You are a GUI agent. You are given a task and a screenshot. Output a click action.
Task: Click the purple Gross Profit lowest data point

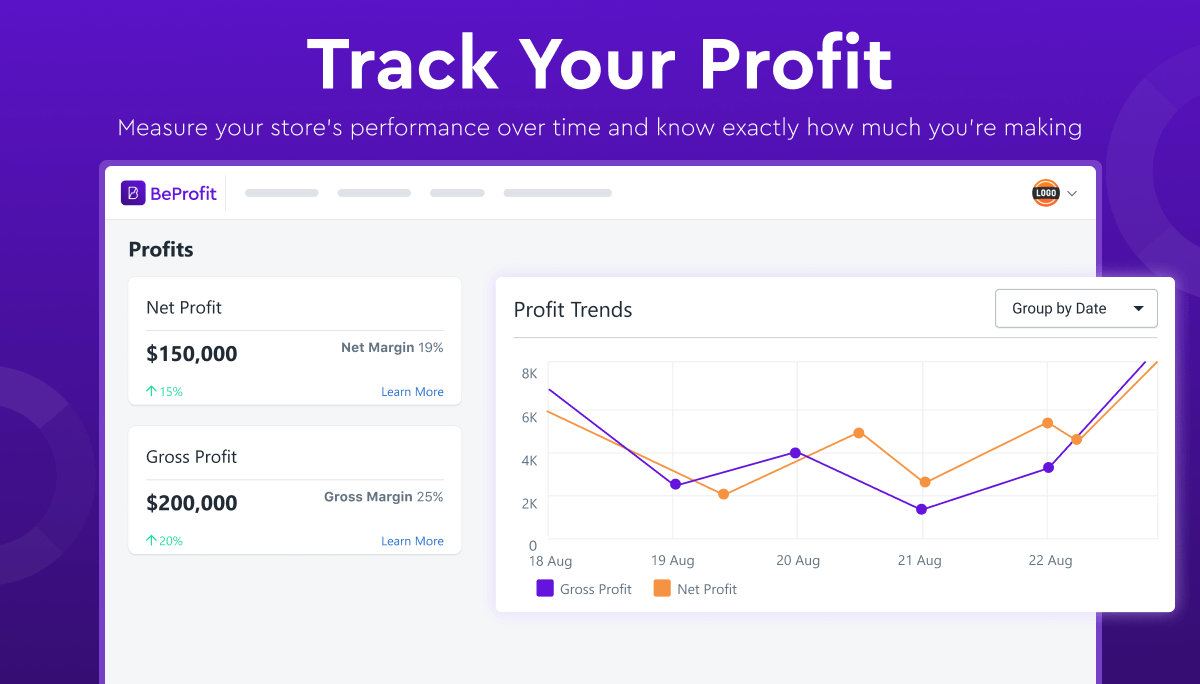point(921,509)
